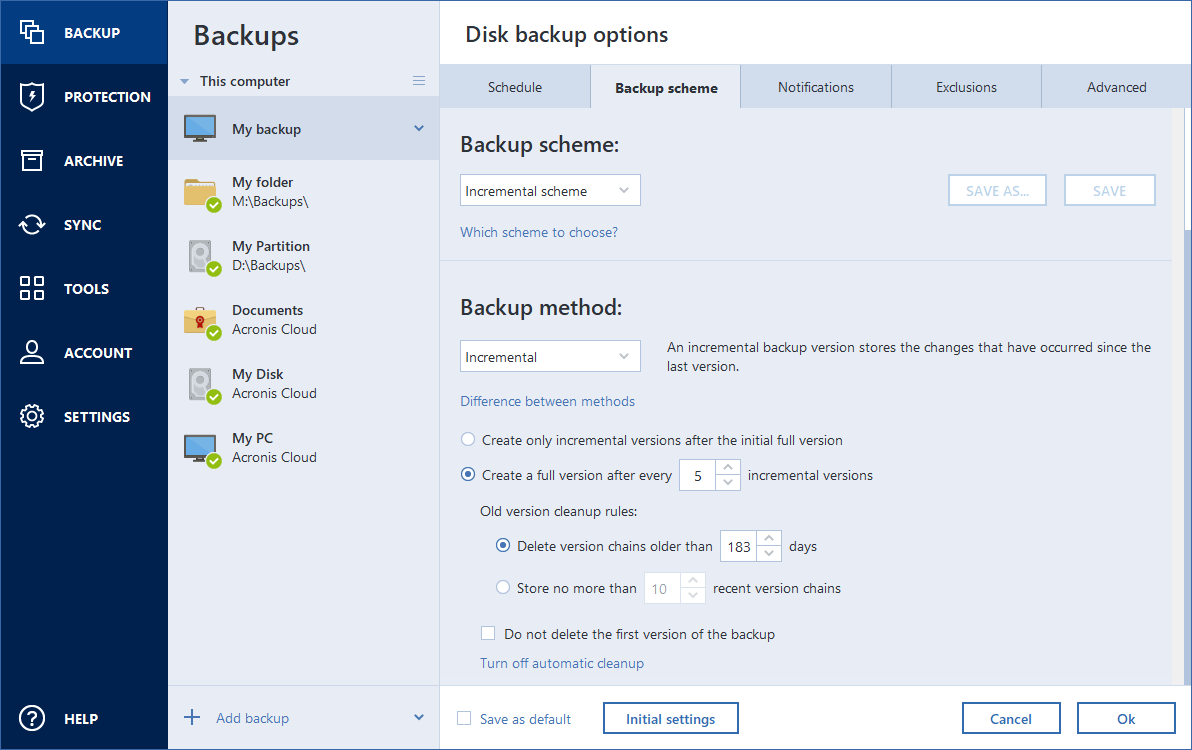
Task: Open the Exclusions tab
Action: tap(965, 86)
